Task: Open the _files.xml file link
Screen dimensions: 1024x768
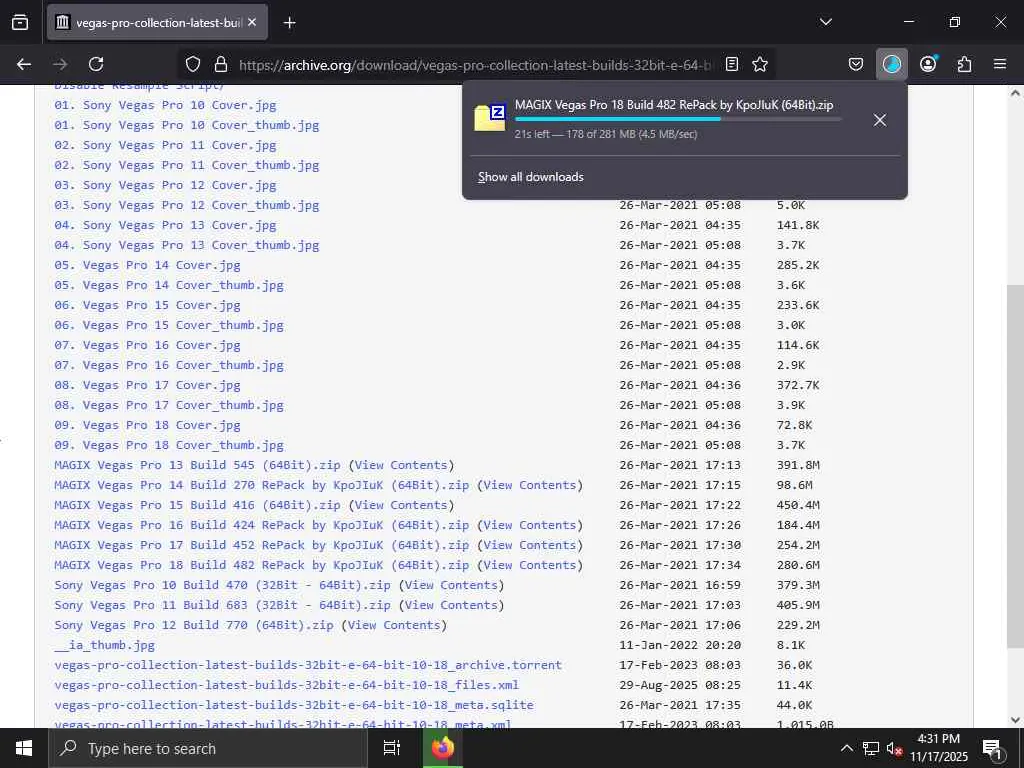Action: pyautogui.click(x=287, y=686)
